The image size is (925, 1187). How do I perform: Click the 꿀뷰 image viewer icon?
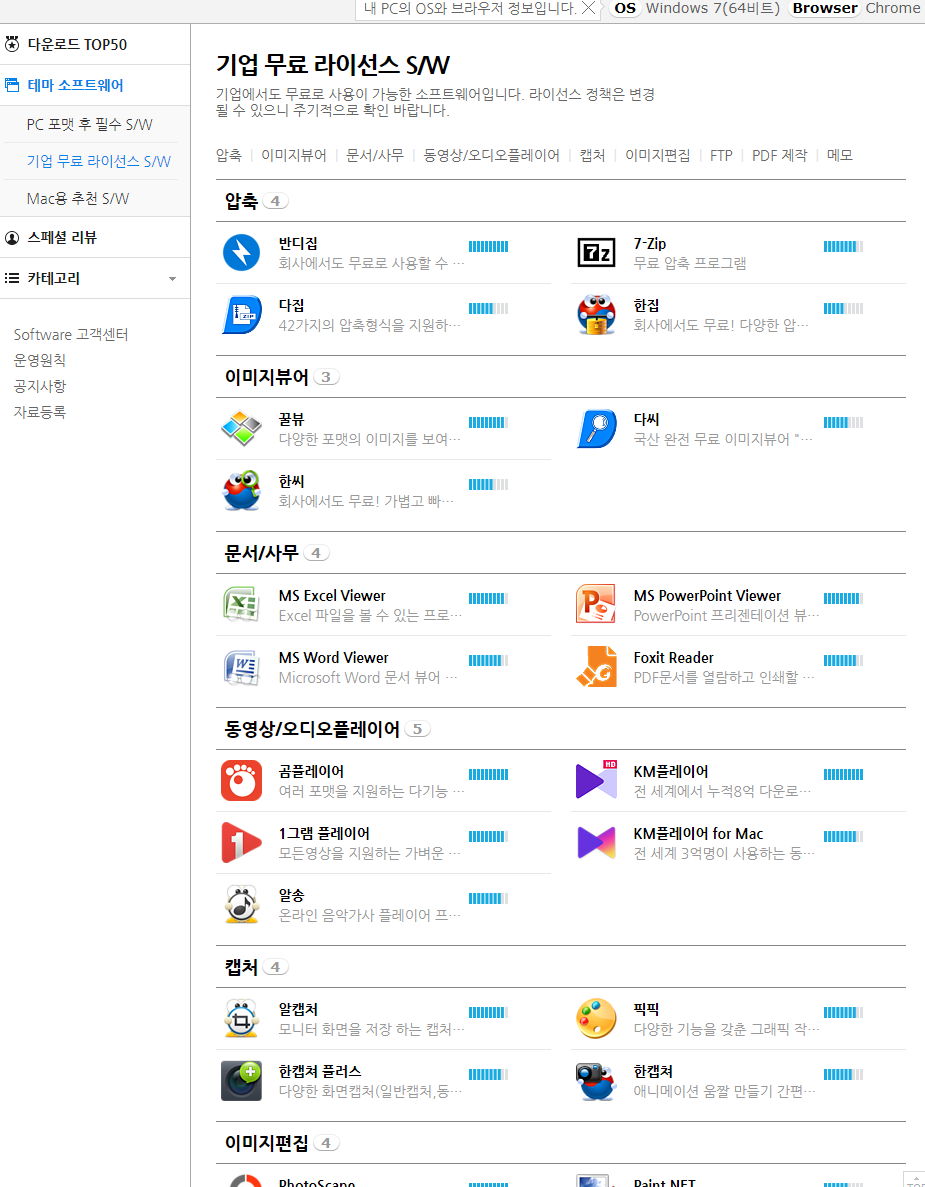pos(241,428)
